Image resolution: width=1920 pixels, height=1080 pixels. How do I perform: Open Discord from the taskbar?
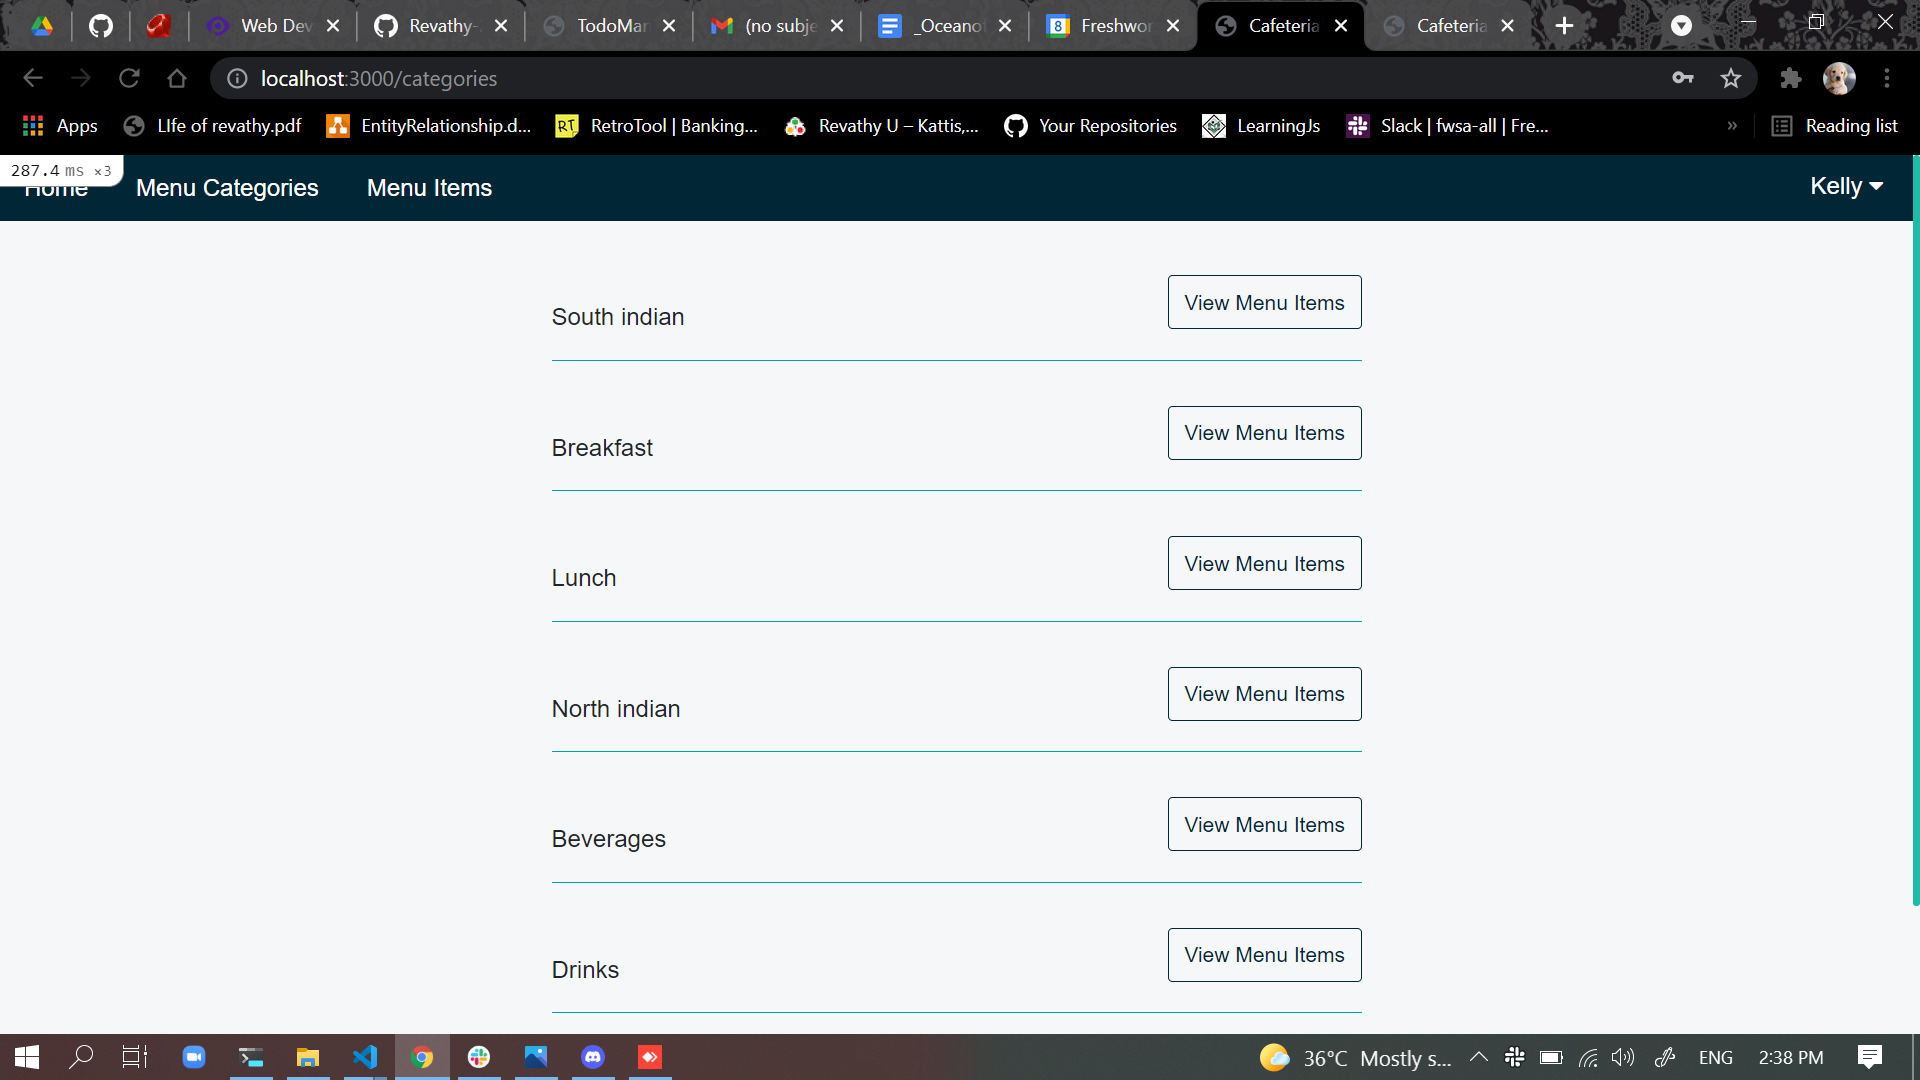pyautogui.click(x=593, y=1057)
